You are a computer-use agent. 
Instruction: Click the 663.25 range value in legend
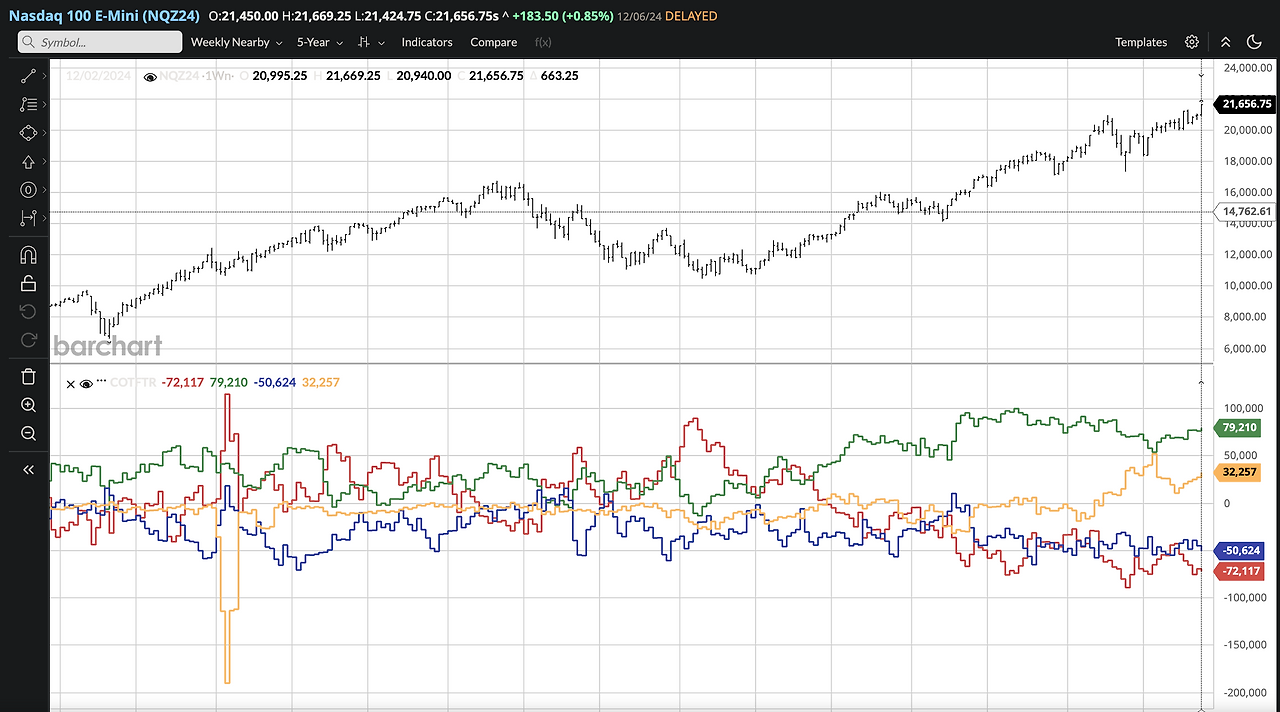tap(559, 76)
